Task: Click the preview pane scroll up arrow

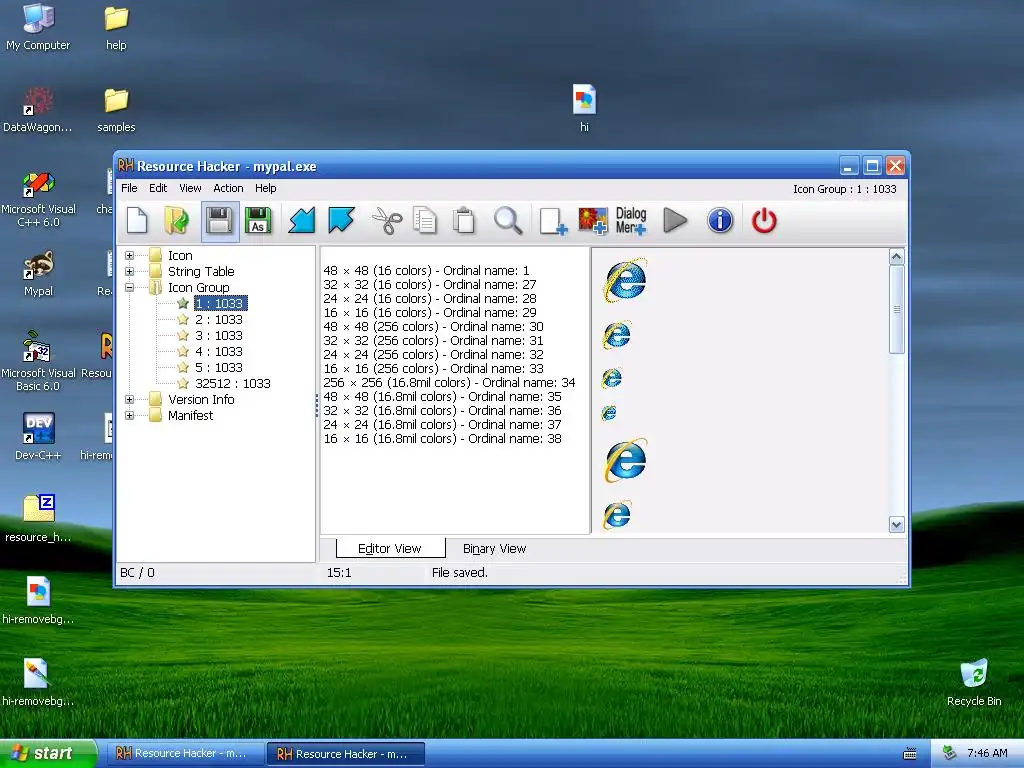Action: [x=897, y=257]
